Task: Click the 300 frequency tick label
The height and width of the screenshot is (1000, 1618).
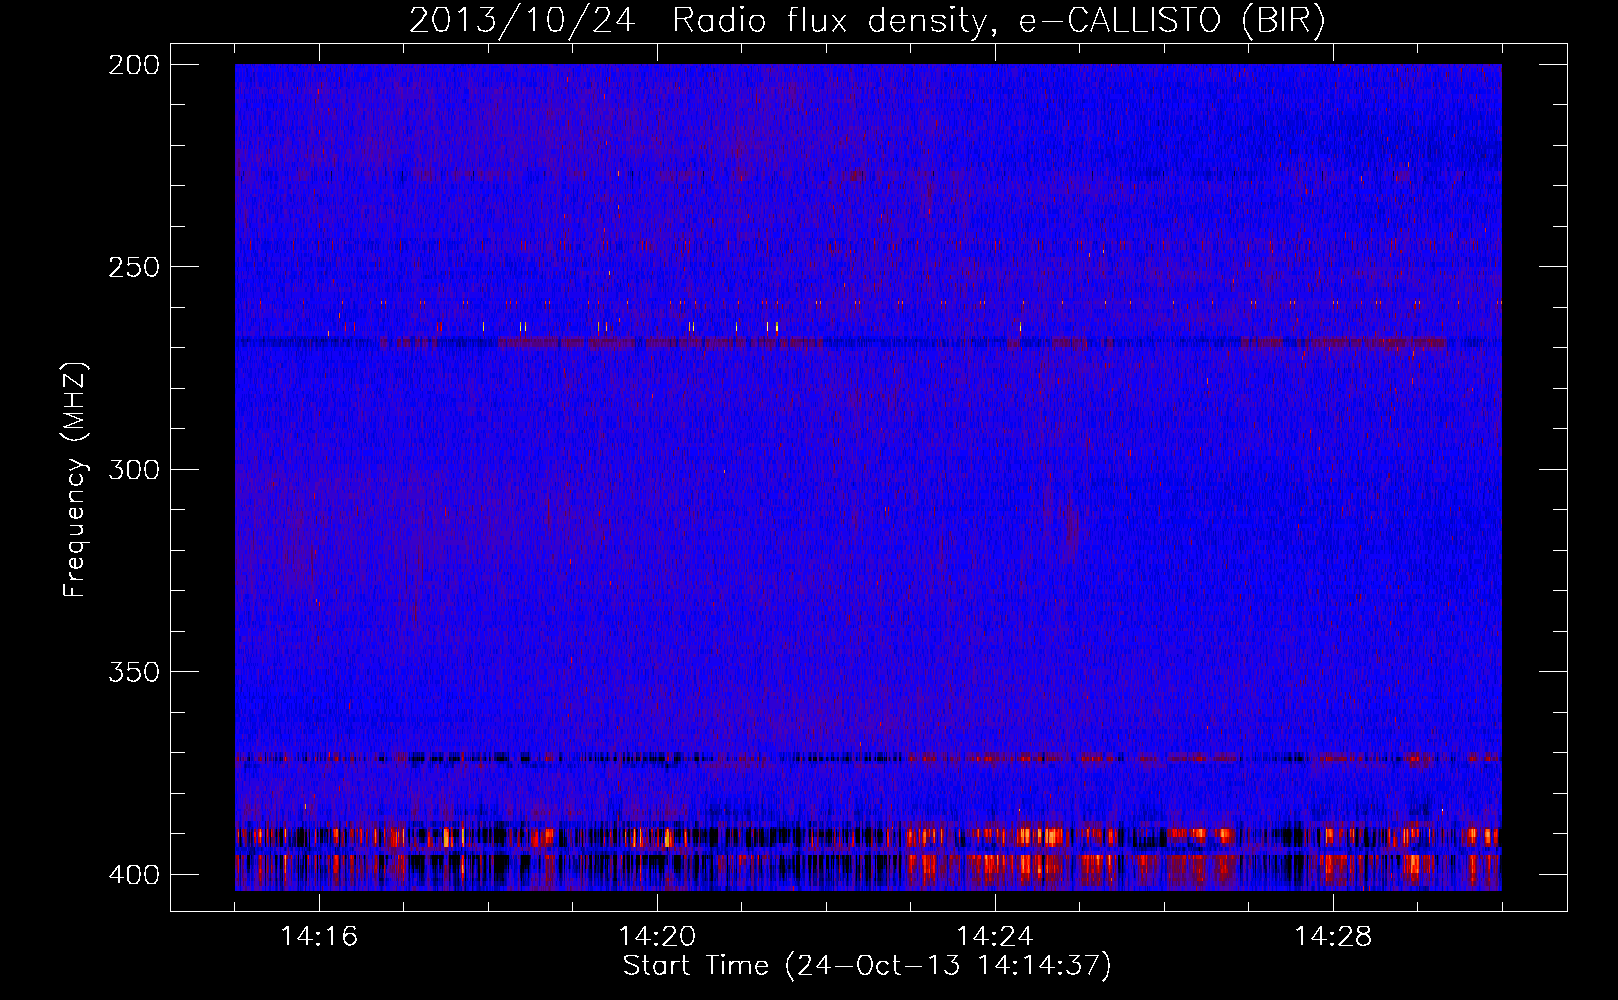Action: point(134,469)
